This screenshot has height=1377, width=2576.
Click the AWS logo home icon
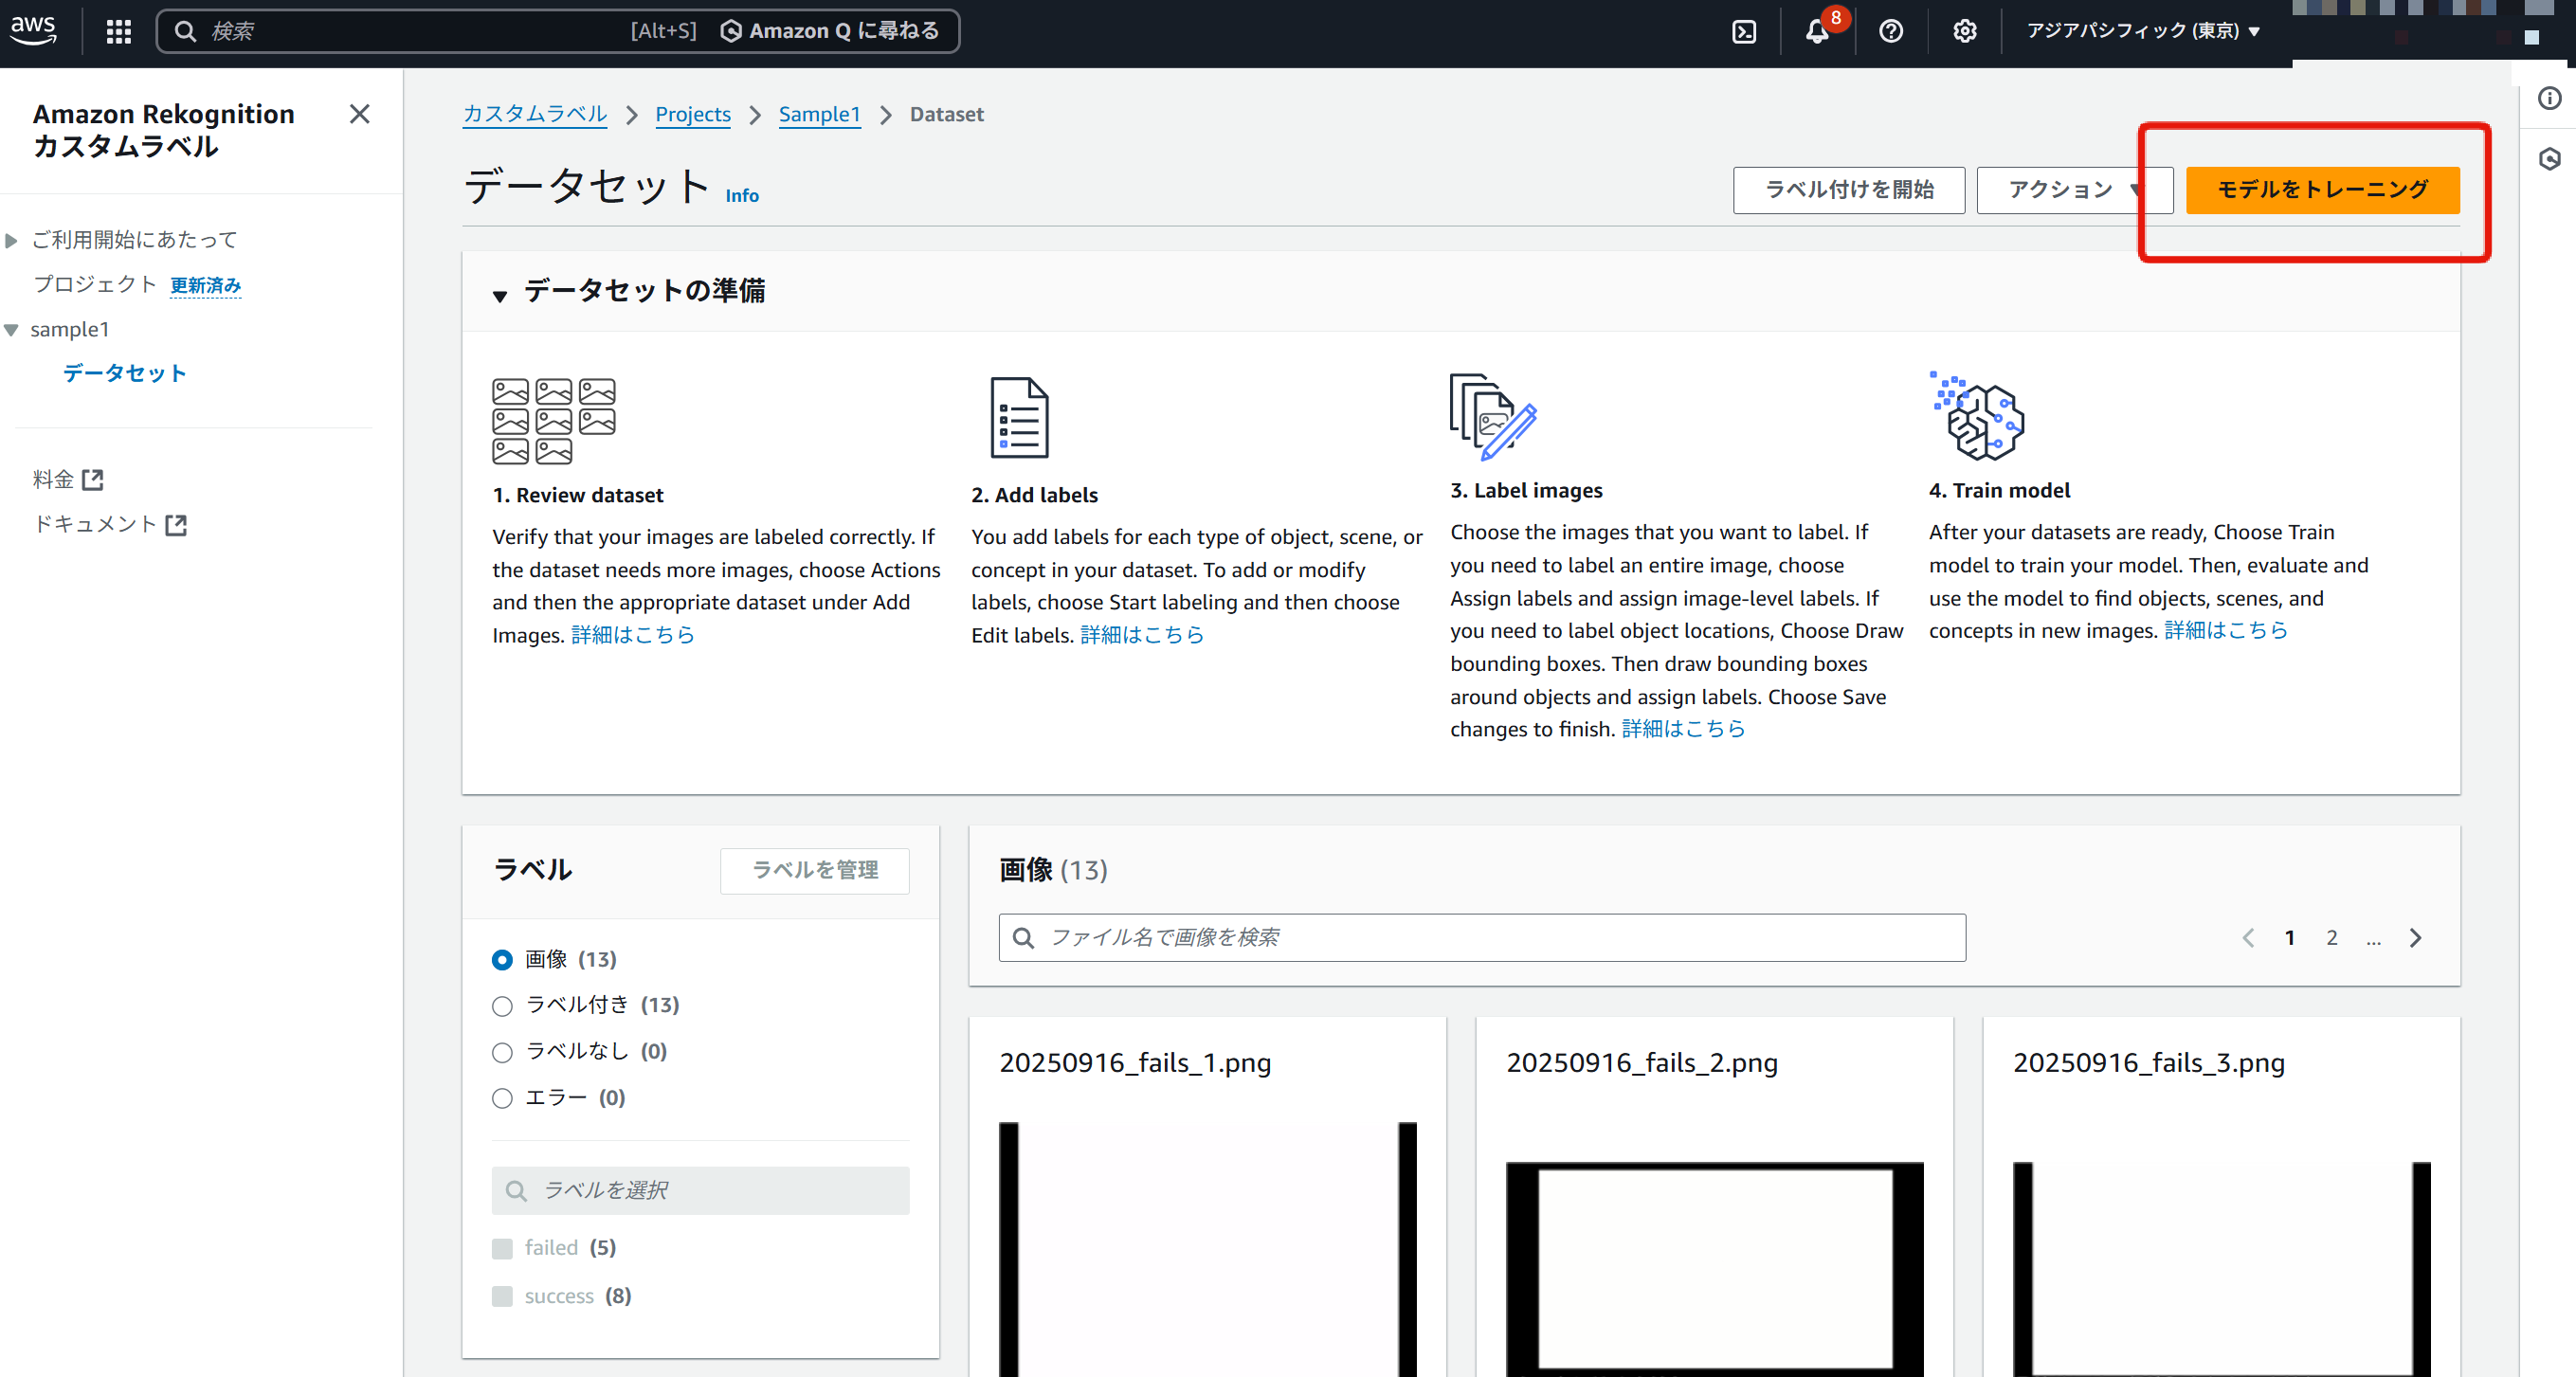[34, 30]
